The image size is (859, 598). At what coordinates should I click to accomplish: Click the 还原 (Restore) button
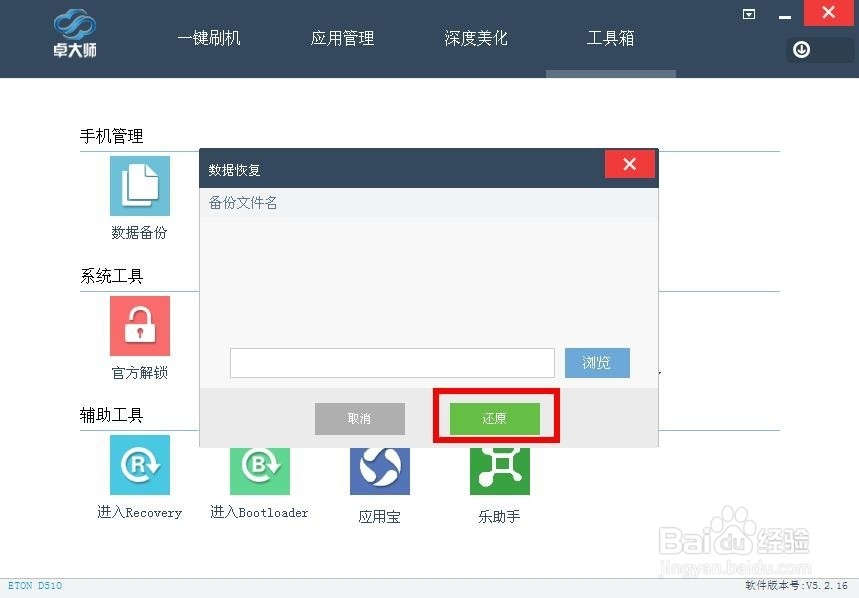point(494,418)
